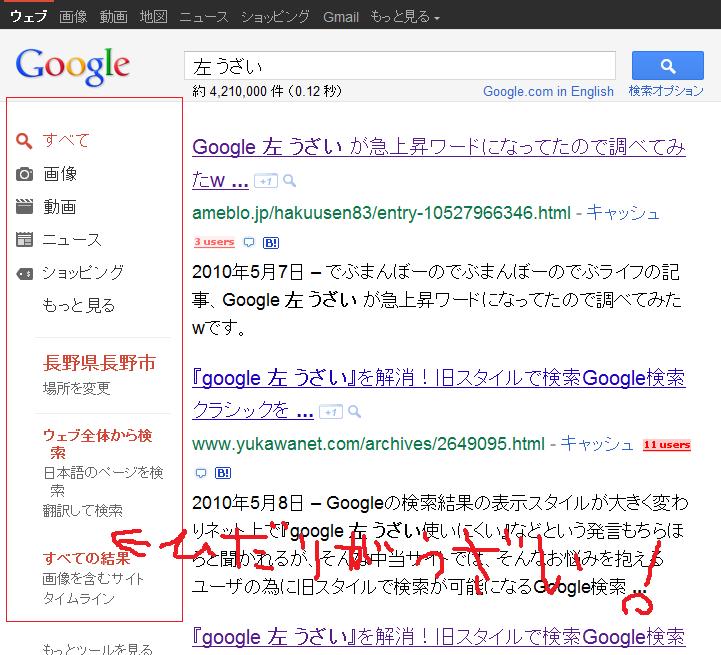Select タイムライン filter
The width and height of the screenshot is (721, 655).
click(x=78, y=598)
